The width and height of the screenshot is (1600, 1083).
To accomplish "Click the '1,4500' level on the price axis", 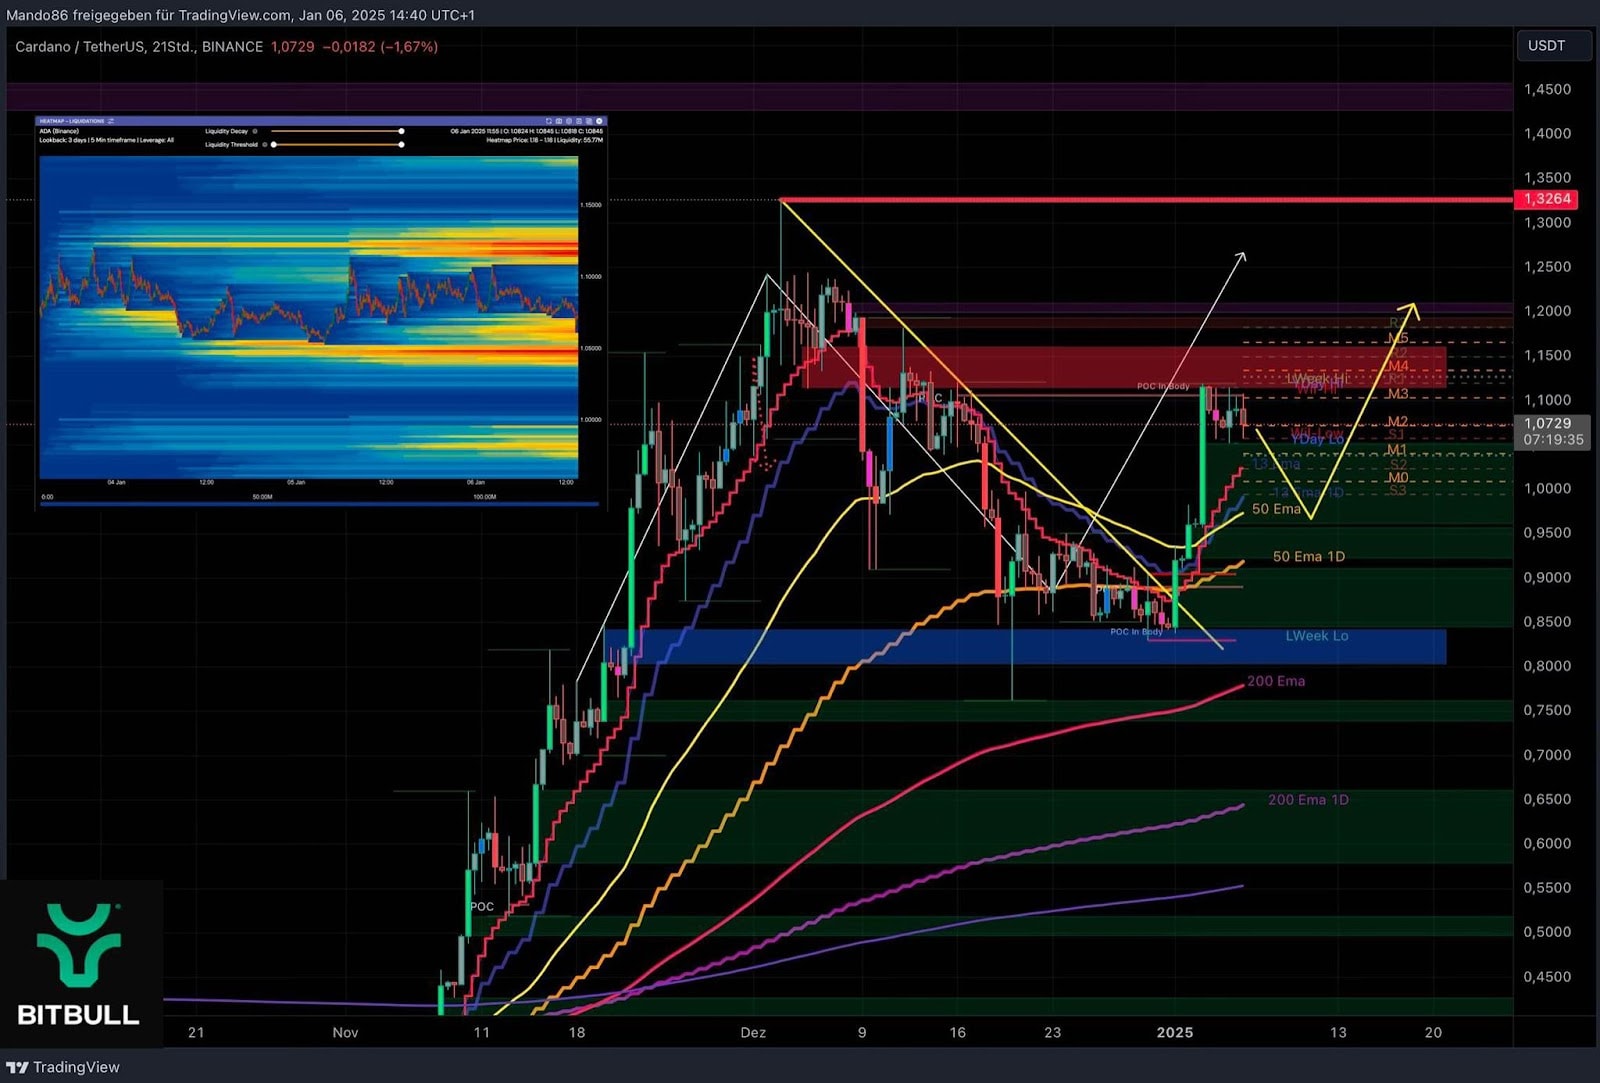I will click(x=1547, y=89).
